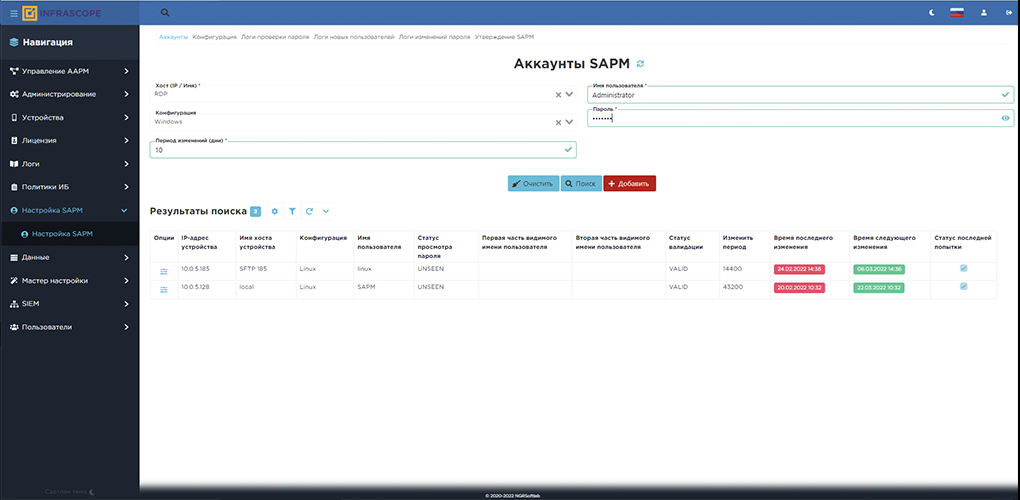Toggle dark mode with the moon icon
The width and height of the screenshot is (1020, 500).
coord(932,13)
